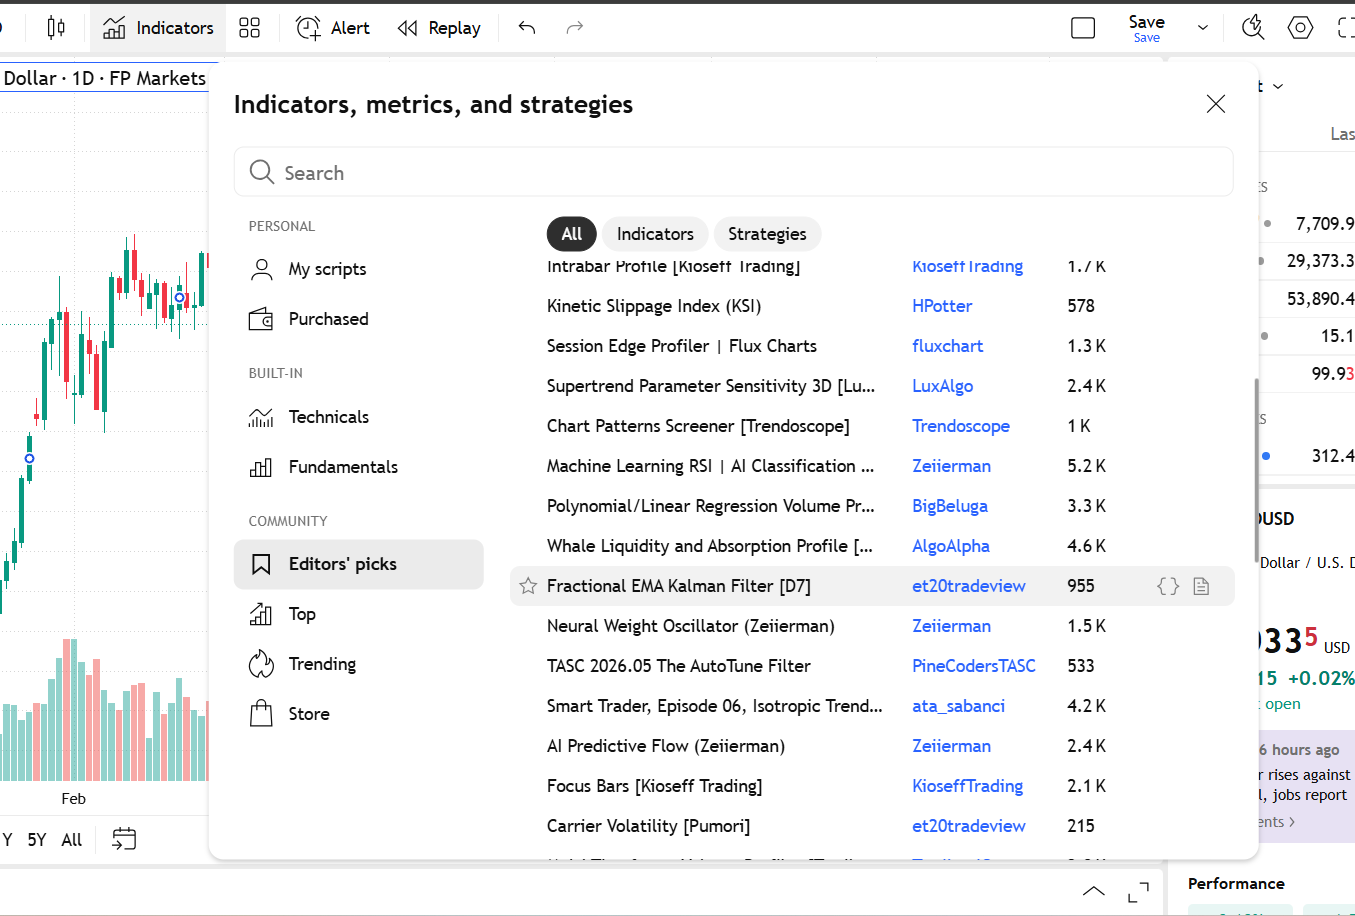Open script page icon for Fractional EMA Kalman Filter

click(1202, 586)
